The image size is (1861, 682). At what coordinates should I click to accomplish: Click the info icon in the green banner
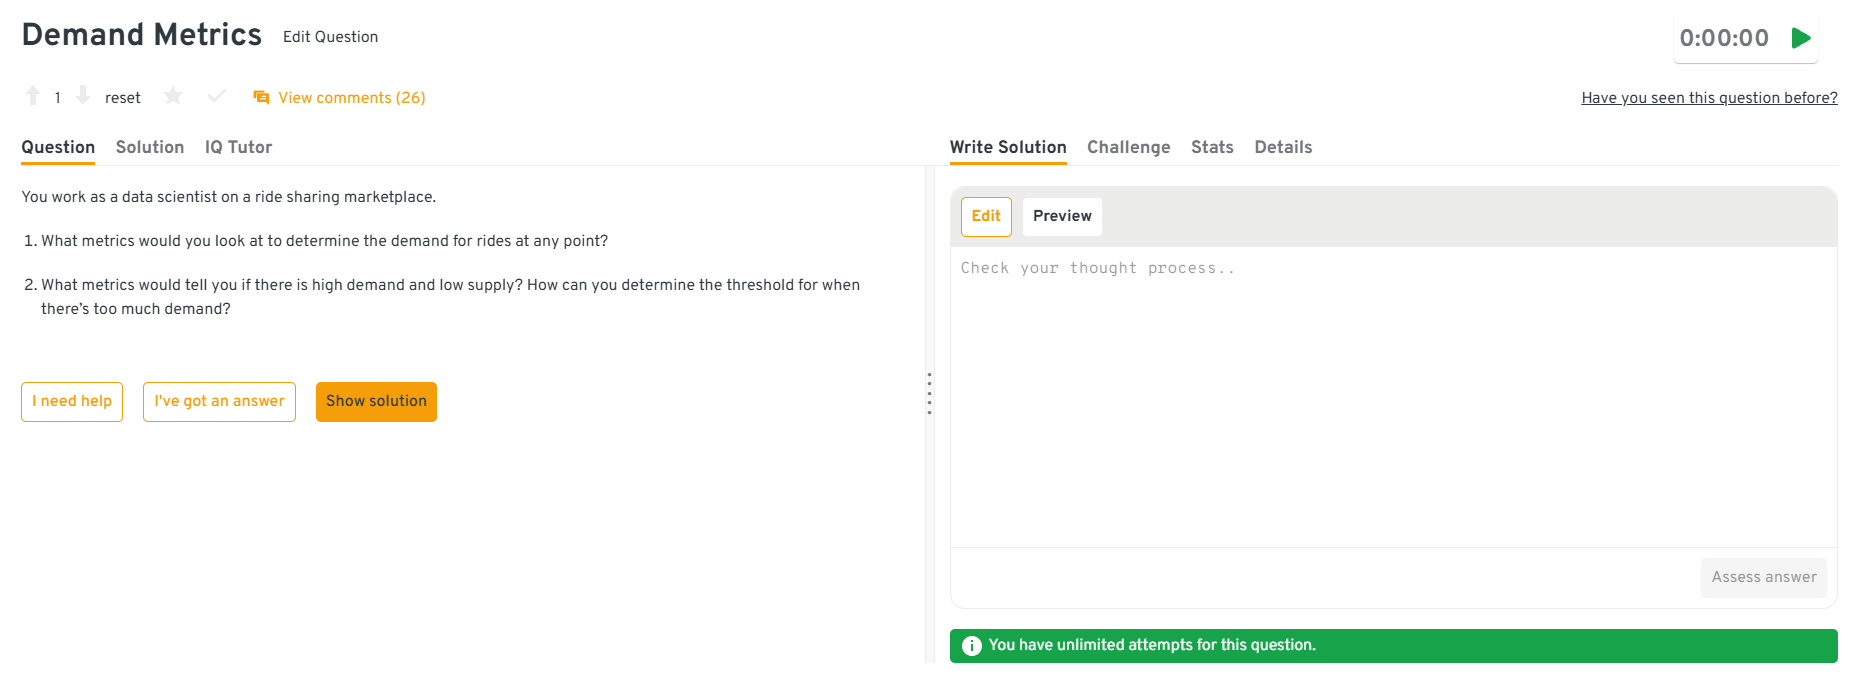coord(971,646)
